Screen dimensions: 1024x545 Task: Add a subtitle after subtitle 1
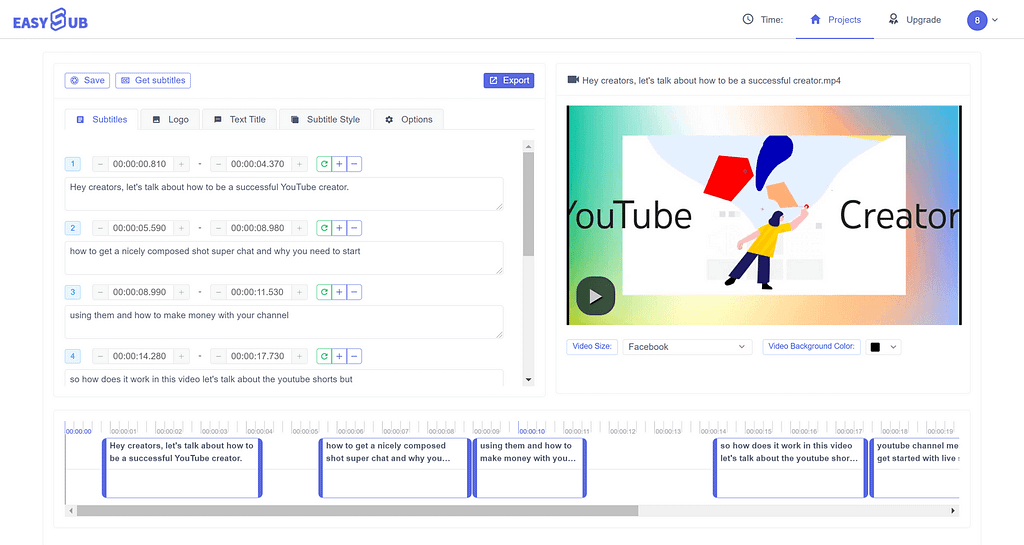[x=339, y=164]
